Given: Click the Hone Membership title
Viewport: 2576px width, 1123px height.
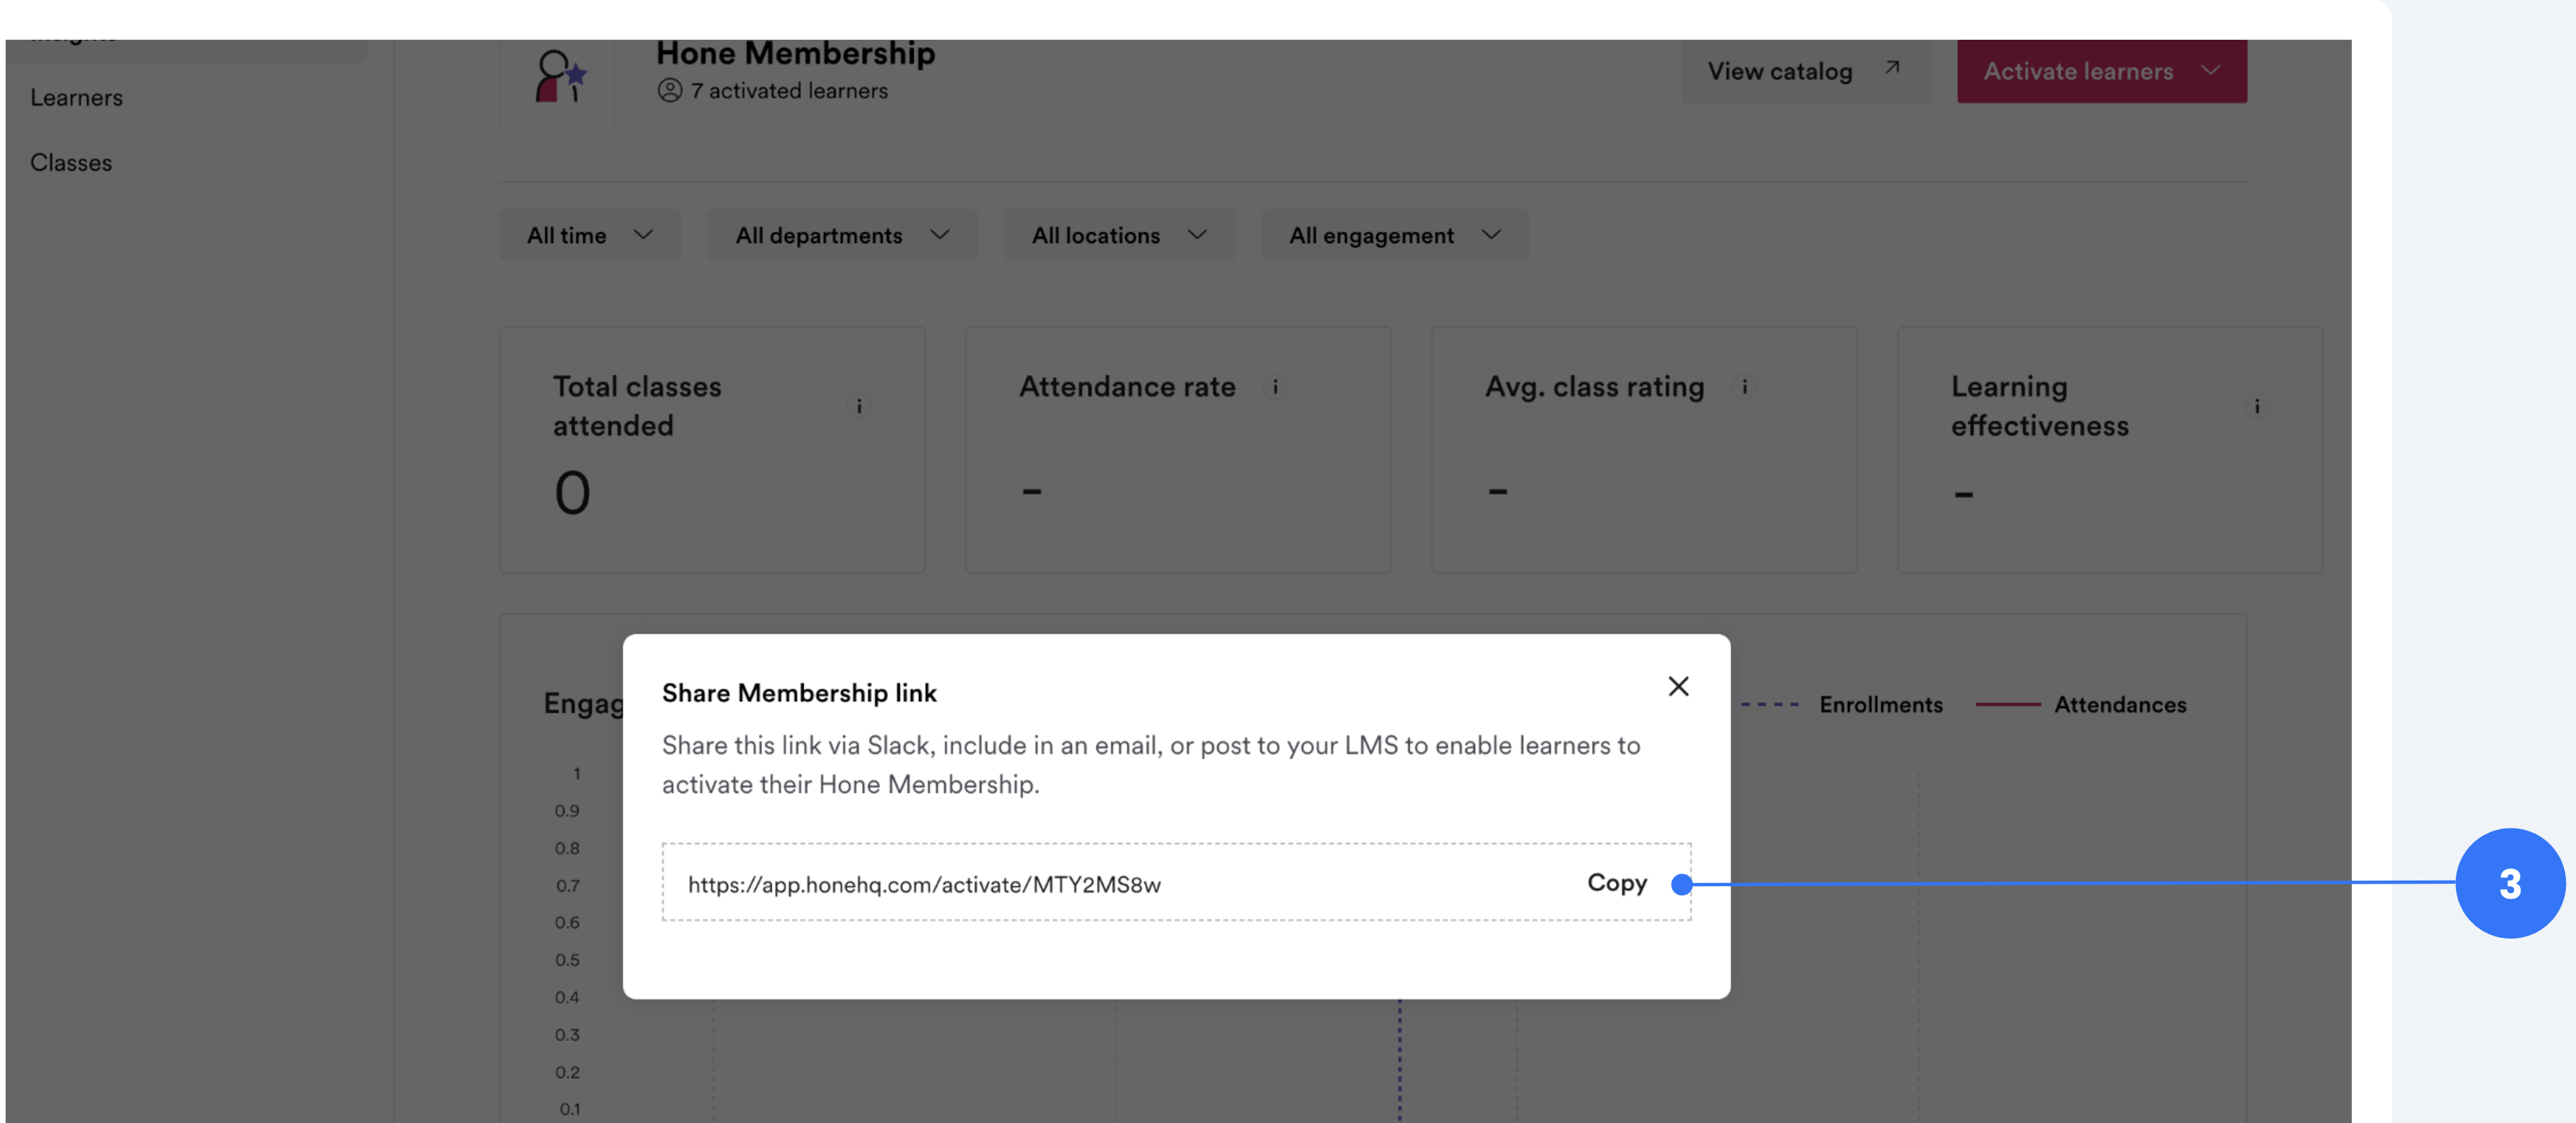Looking at the screenshot, I should pos(795,53).
